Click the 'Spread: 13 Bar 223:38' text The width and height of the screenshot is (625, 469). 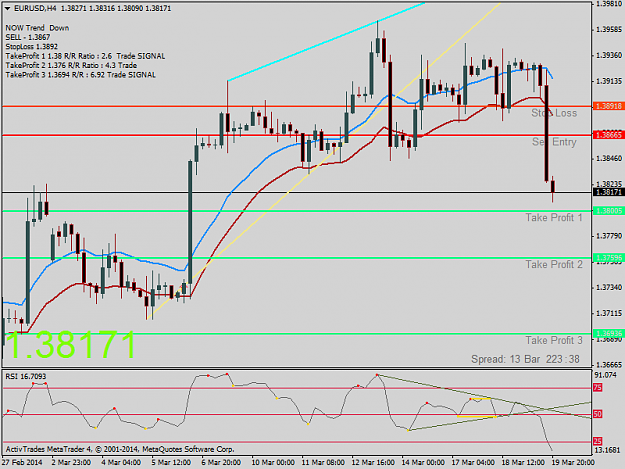(x=525, y=359)
